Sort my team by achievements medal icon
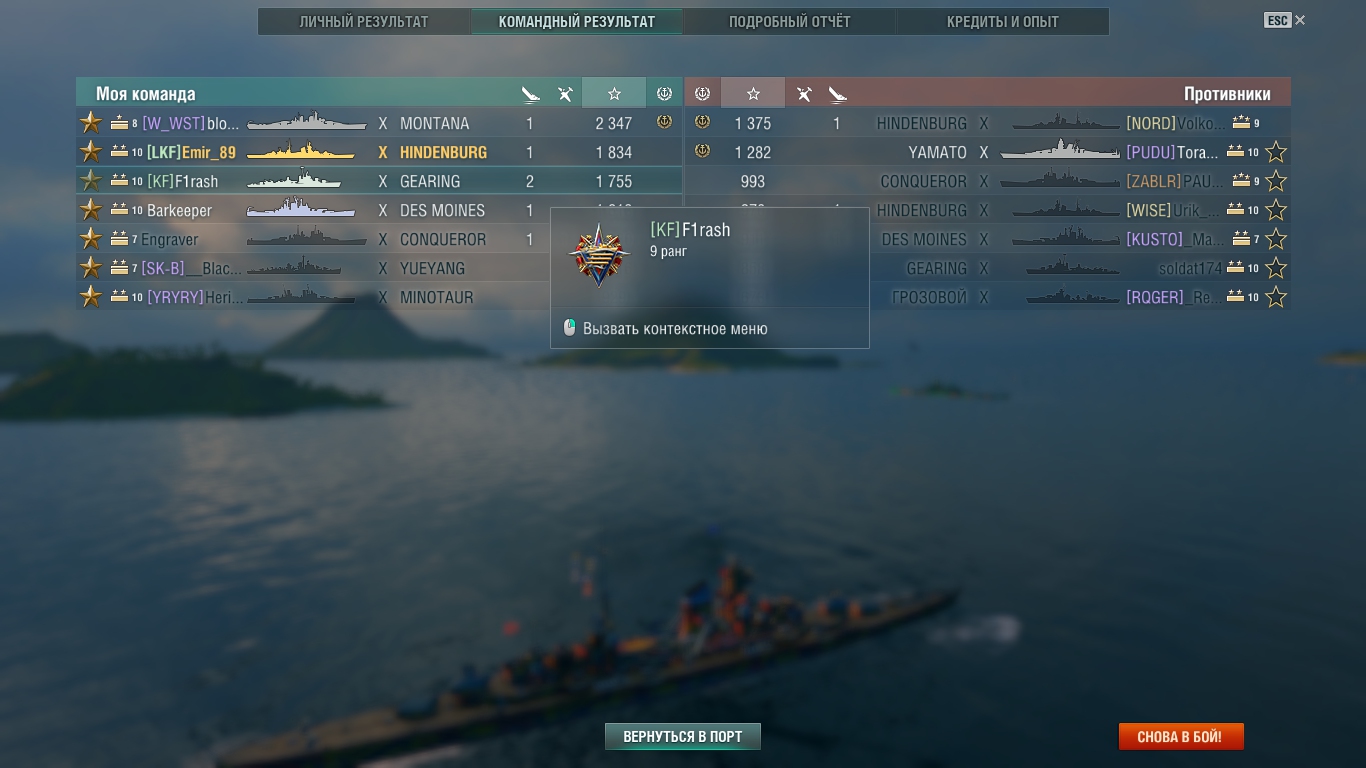Screen dimensions: 1366x768 [664, 93]
